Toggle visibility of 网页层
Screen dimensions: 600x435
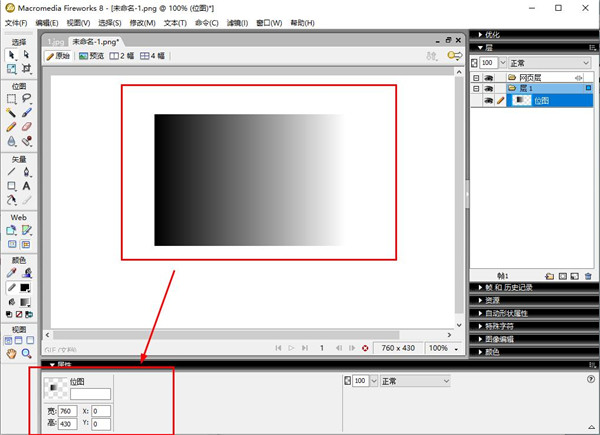[489, 77]
